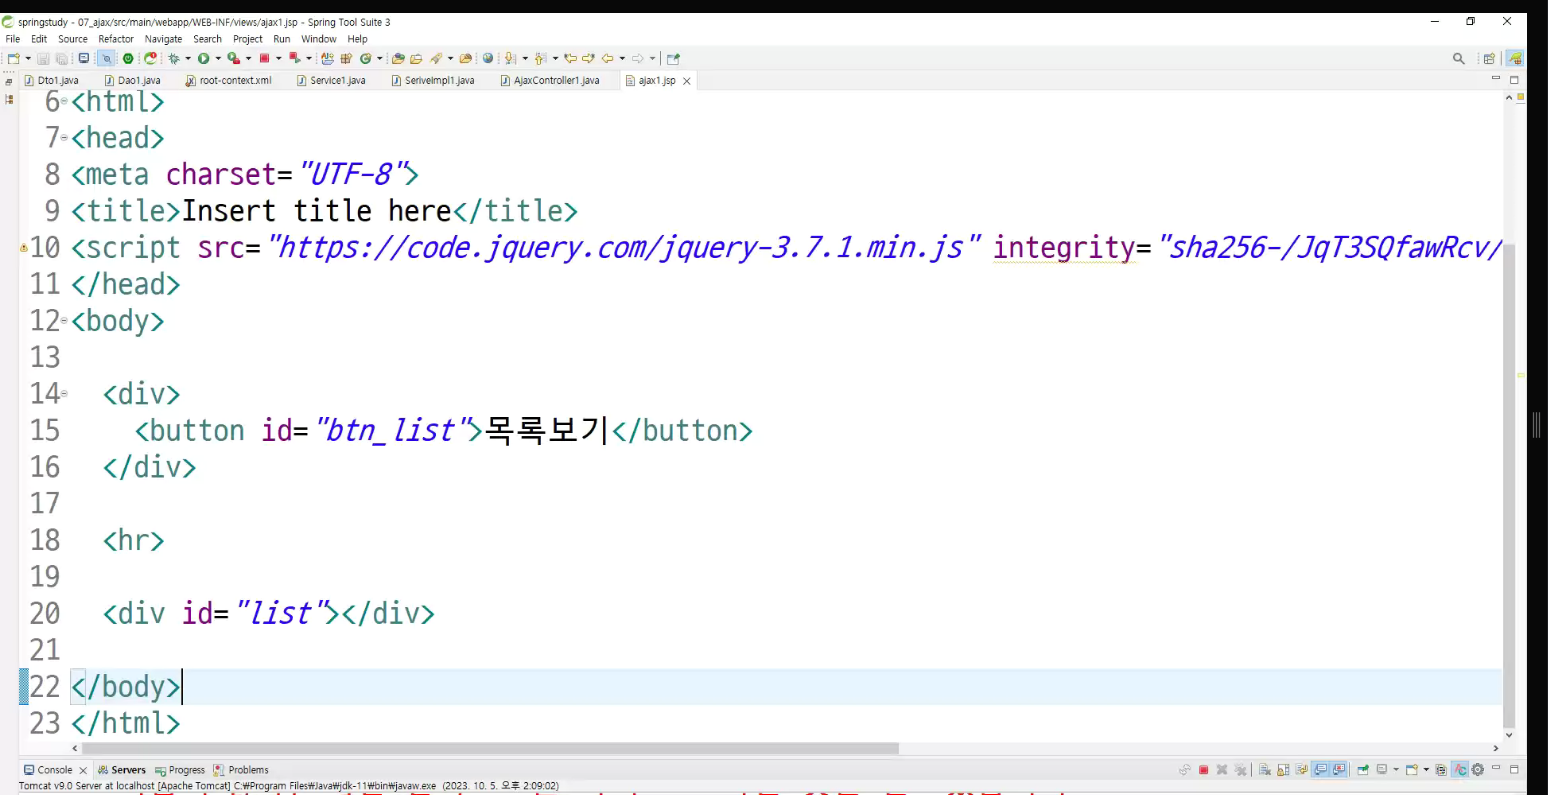Minimize the editor area
This screenshot has height=795, width=1548.
pos(1496,78)
